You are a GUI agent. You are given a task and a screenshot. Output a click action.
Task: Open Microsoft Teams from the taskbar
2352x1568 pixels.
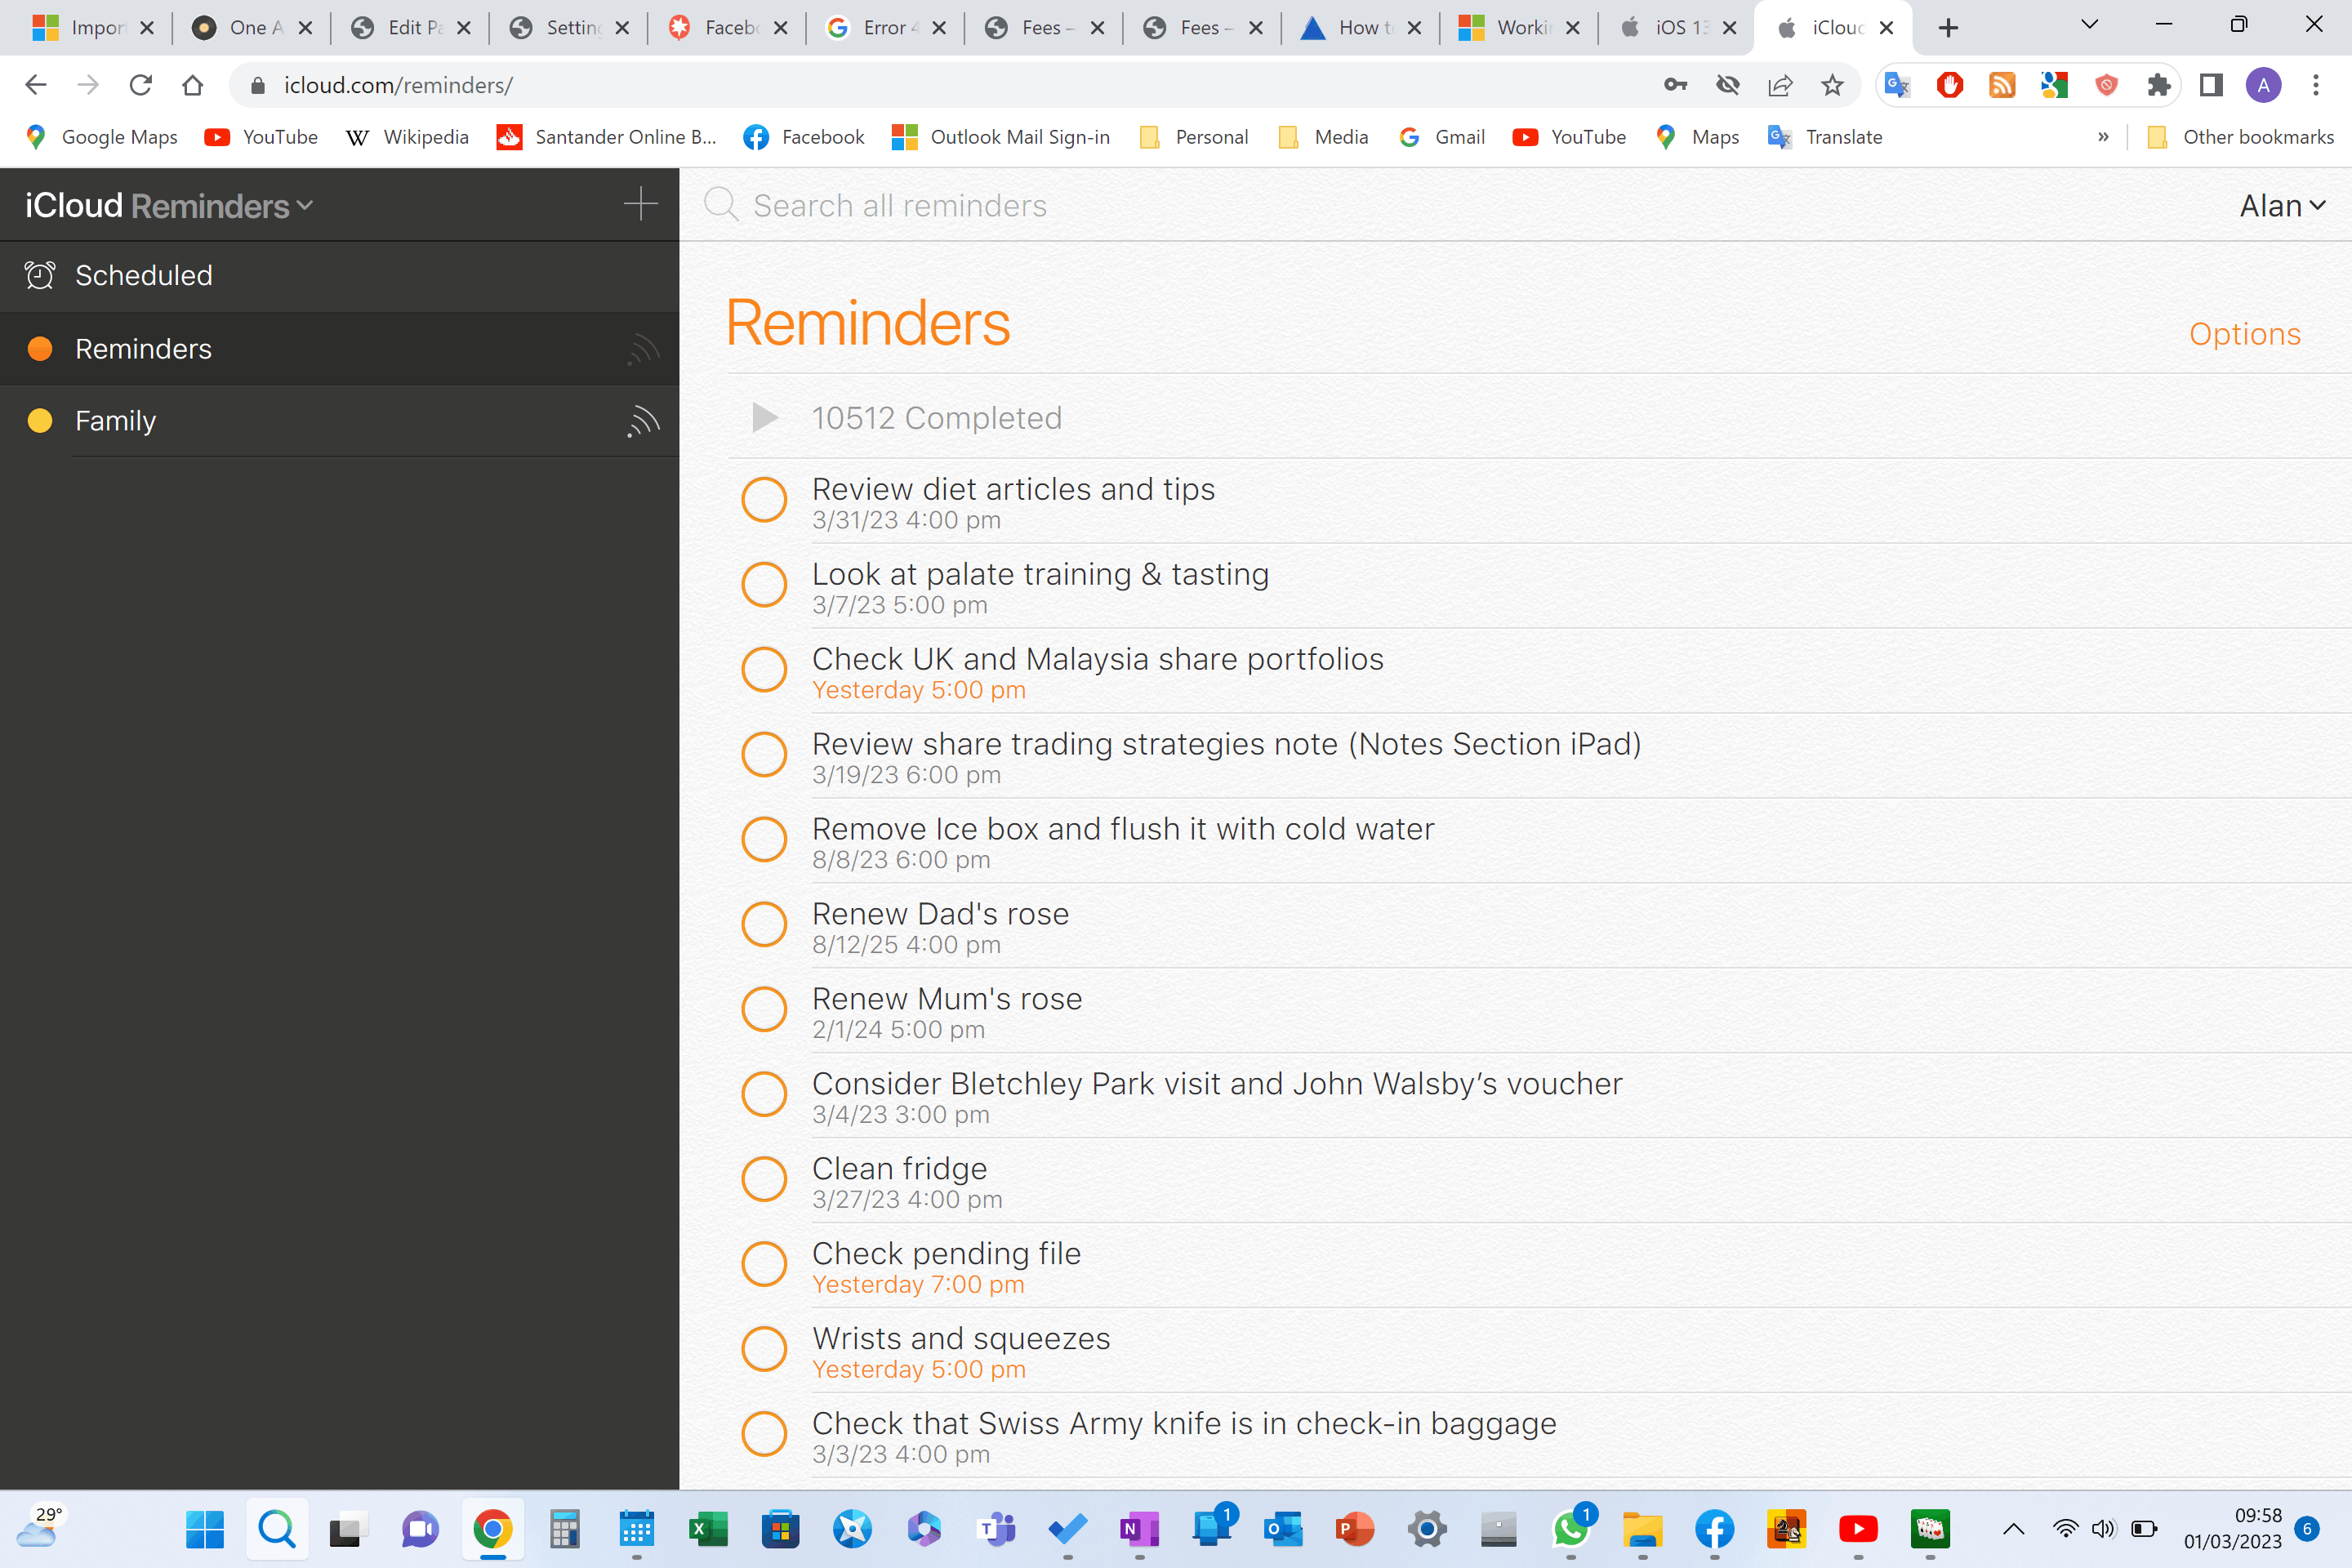(996, 1529)
